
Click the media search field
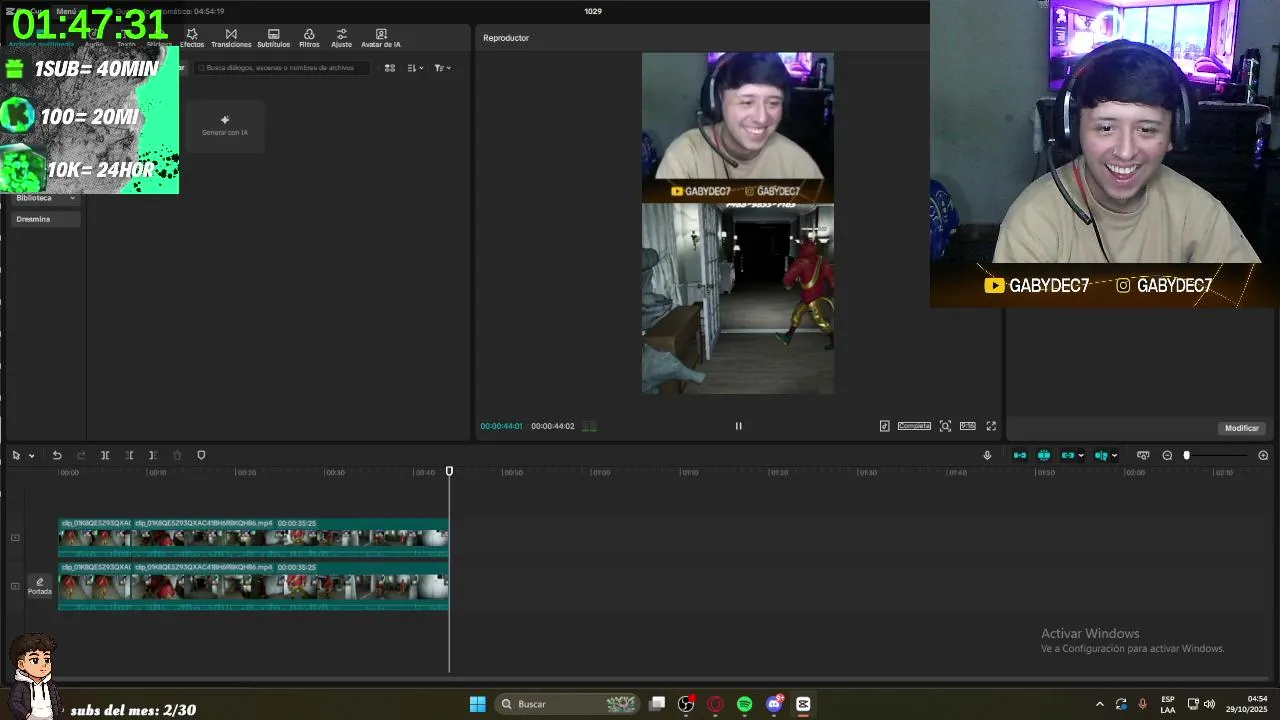tap(283, 68)
